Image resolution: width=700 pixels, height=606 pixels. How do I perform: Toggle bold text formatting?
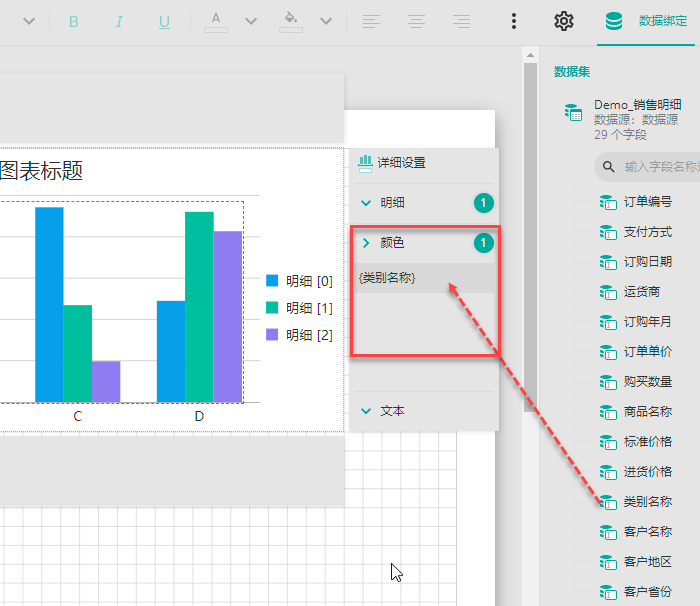74,21
